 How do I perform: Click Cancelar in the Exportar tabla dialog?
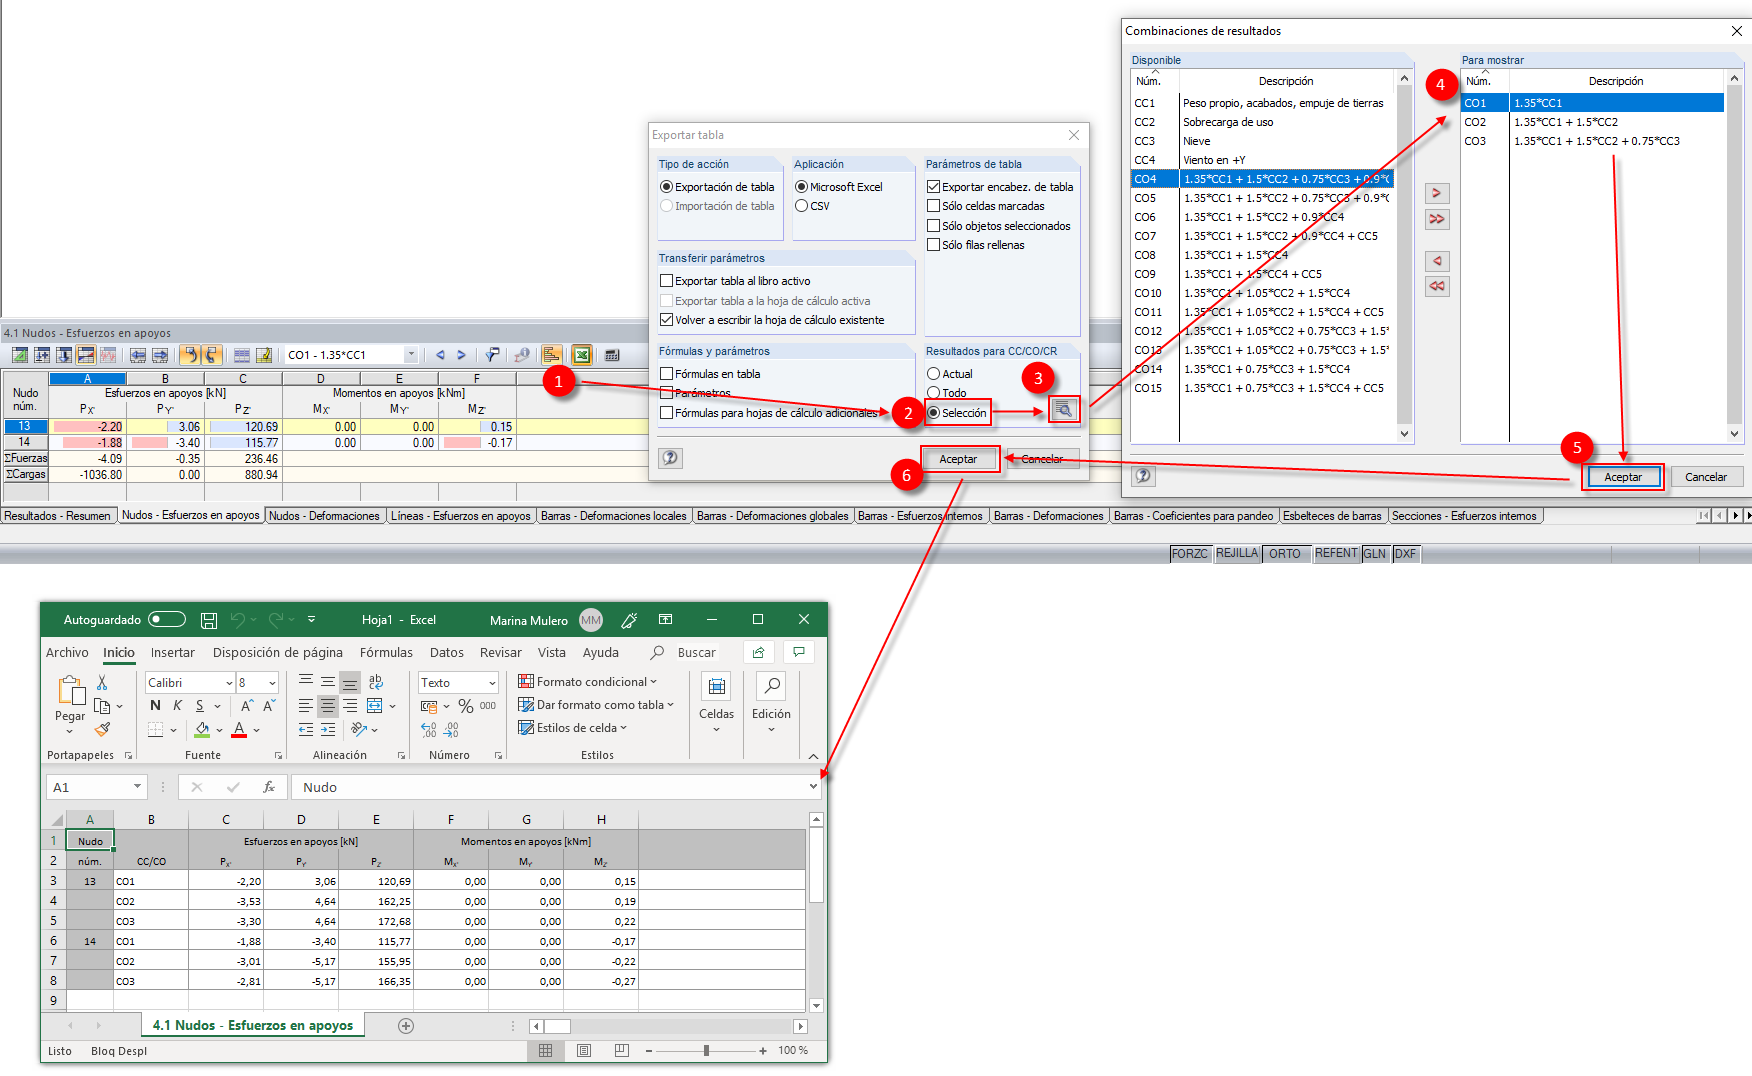point(1043,458)
